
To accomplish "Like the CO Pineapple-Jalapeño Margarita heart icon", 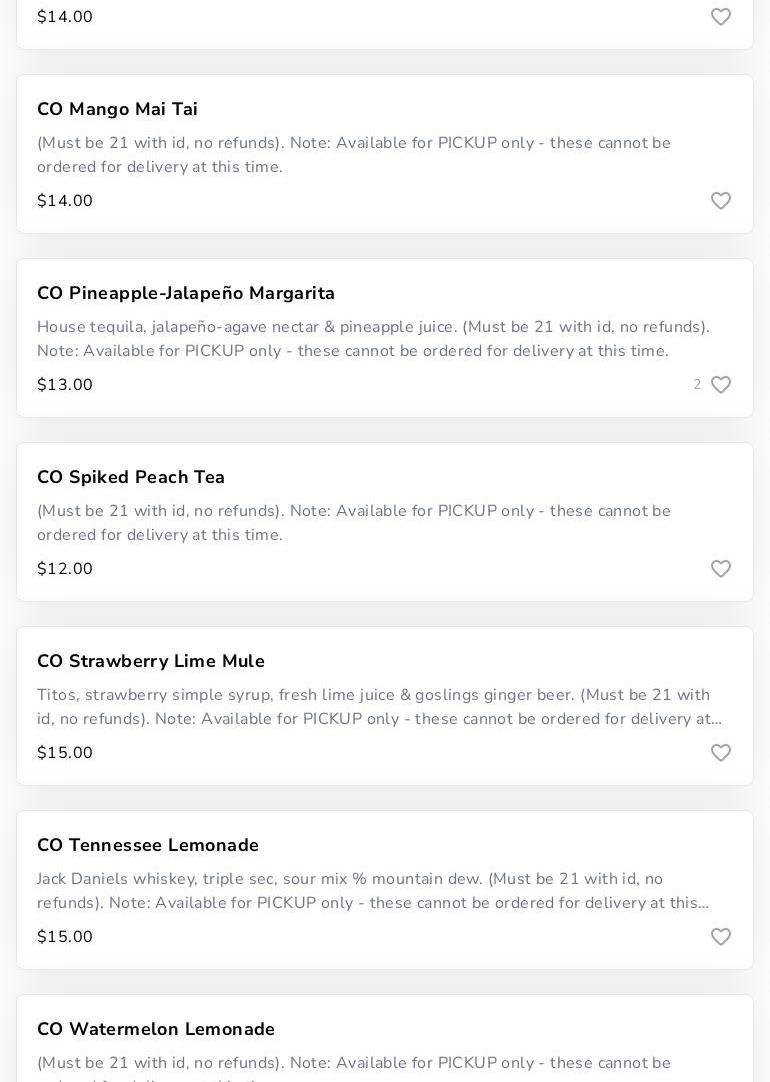I will tap(721, 385).
